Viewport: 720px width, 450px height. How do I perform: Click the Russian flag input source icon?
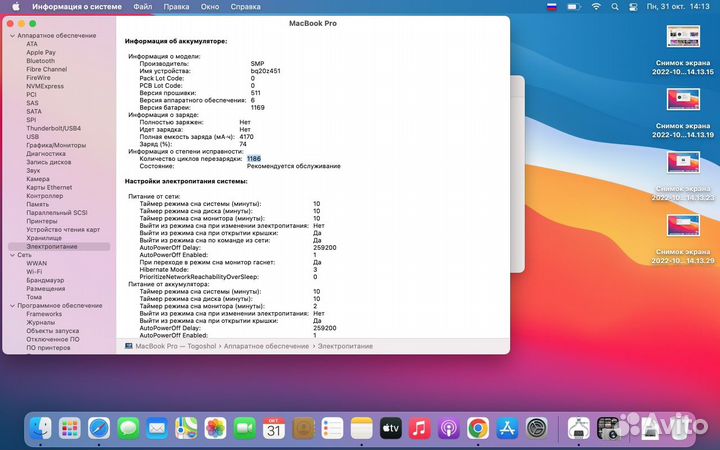(551, 7)
